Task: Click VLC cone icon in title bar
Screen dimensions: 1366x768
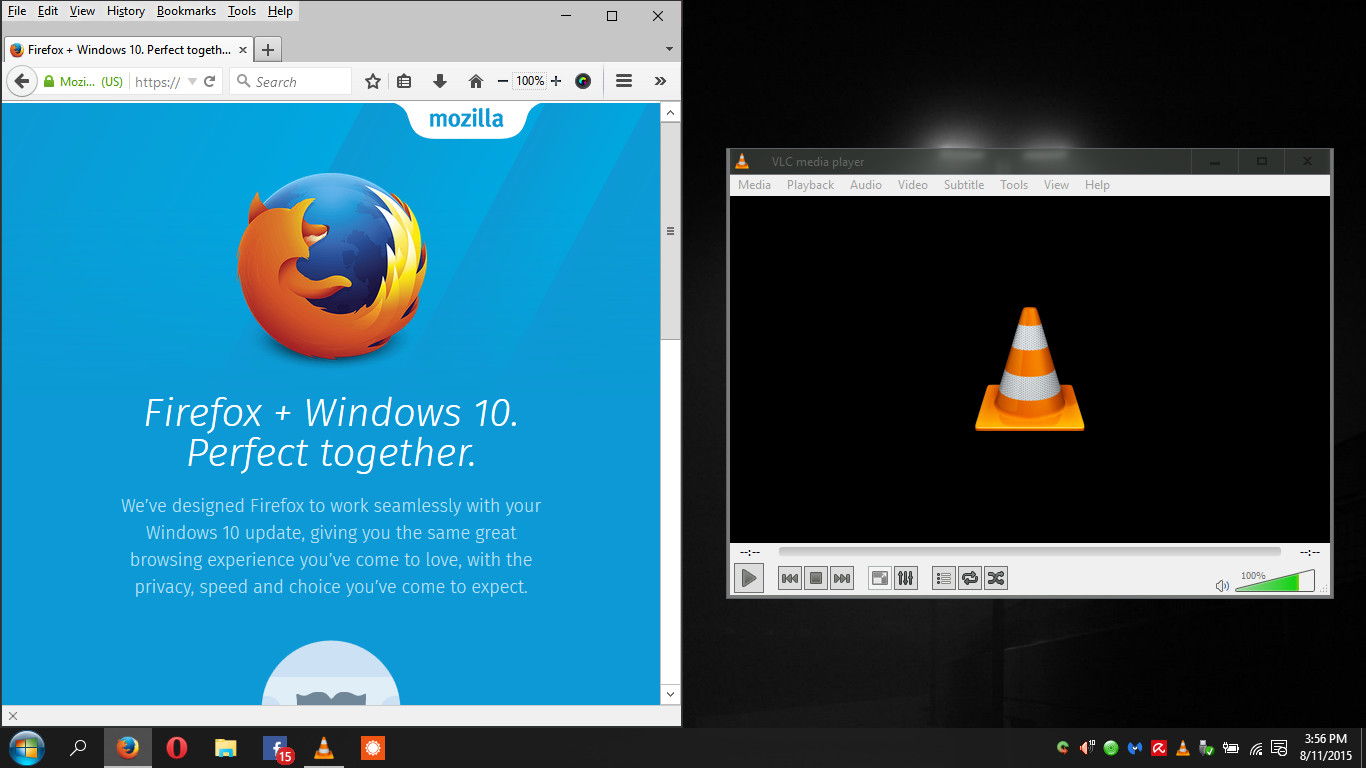Action: 742,161
